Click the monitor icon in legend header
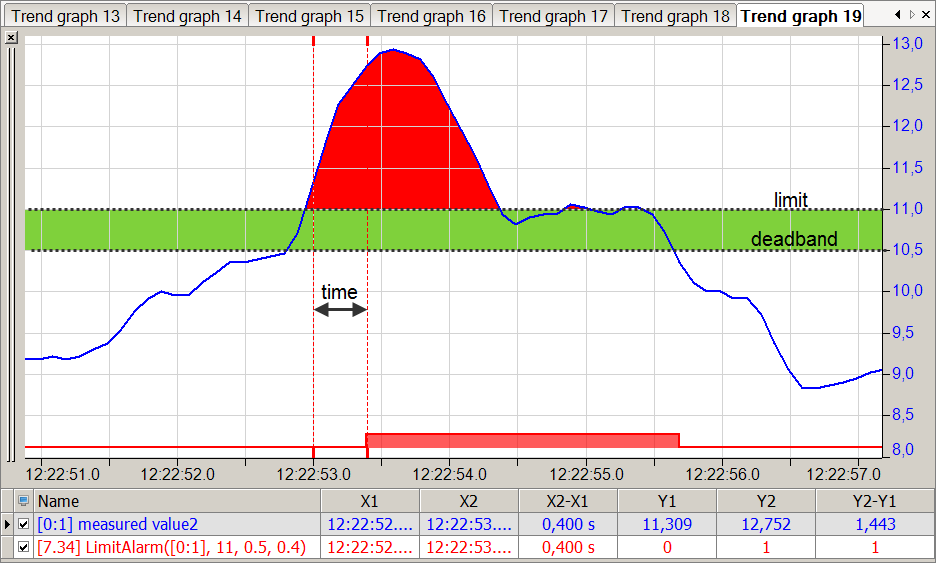The width and height of the screenshot is (936, 563). coord(23,501)
